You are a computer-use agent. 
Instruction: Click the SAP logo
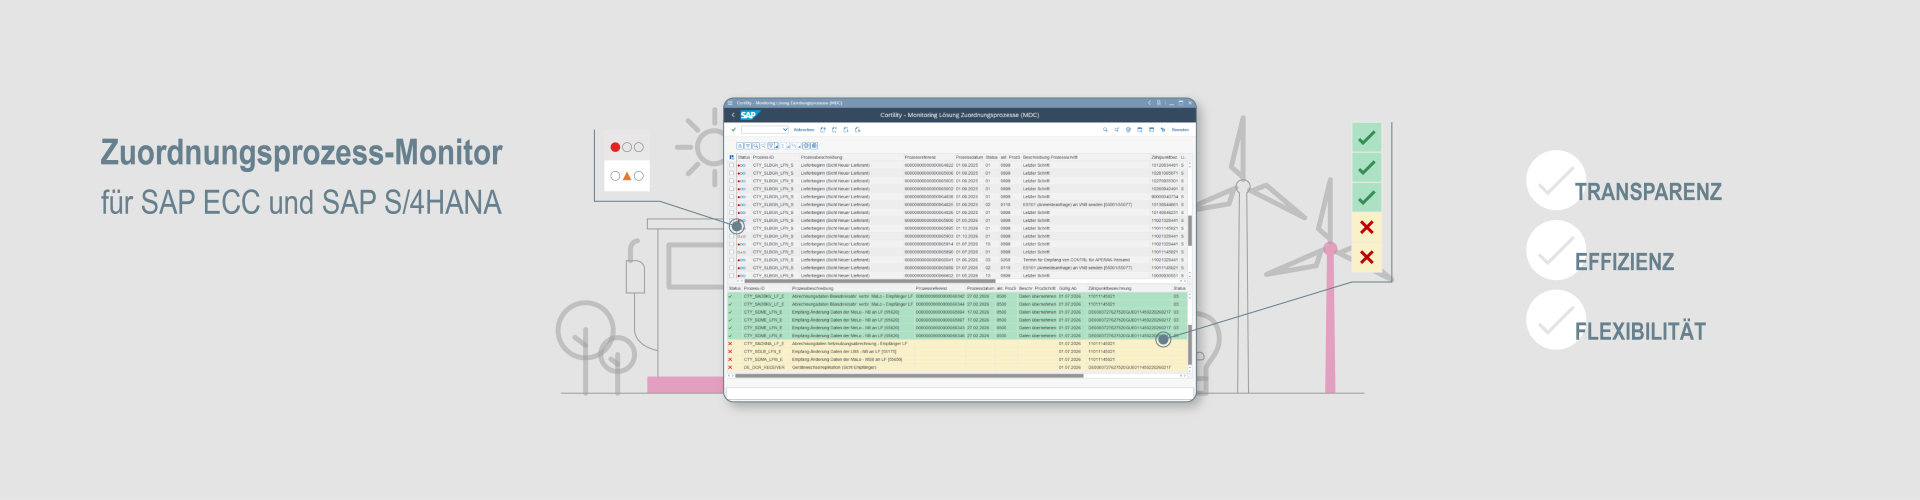pyautogui.click(x=751, y=115)
